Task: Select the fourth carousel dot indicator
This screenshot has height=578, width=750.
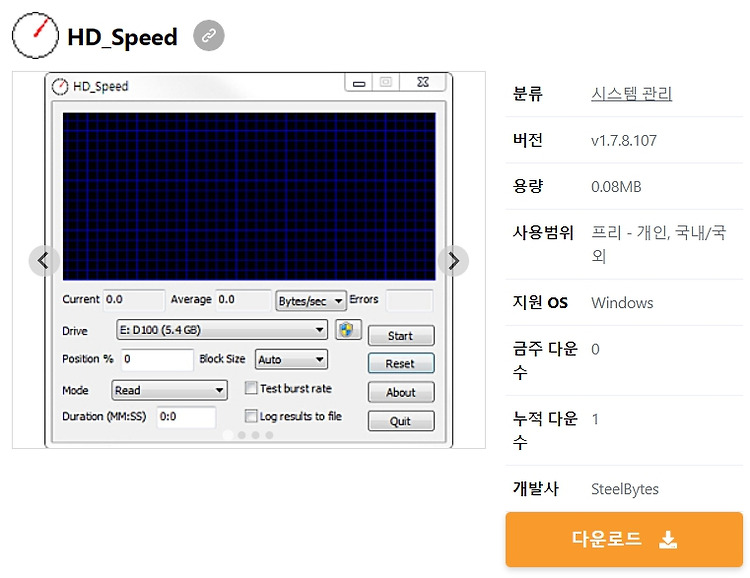Action: click(x=269, y=435)
